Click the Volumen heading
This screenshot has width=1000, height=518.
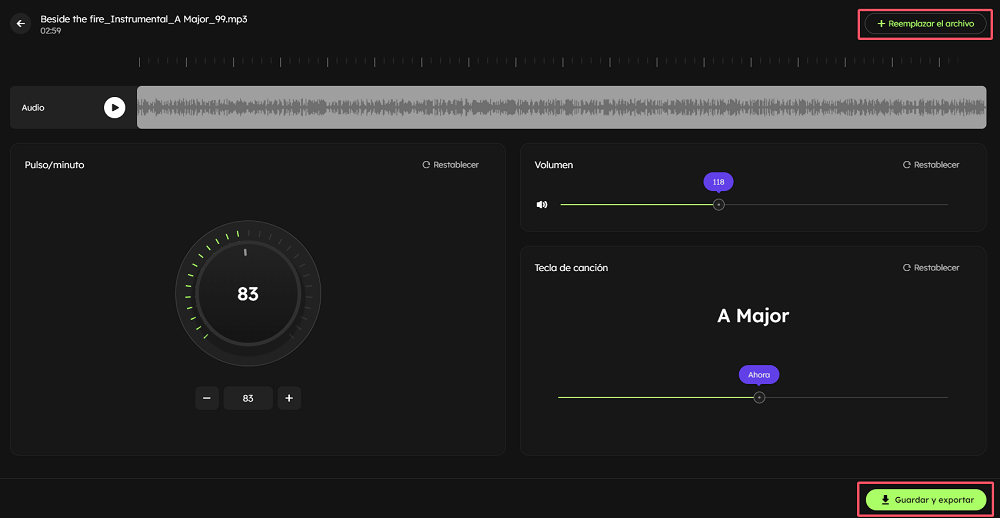tap(554, 165)
